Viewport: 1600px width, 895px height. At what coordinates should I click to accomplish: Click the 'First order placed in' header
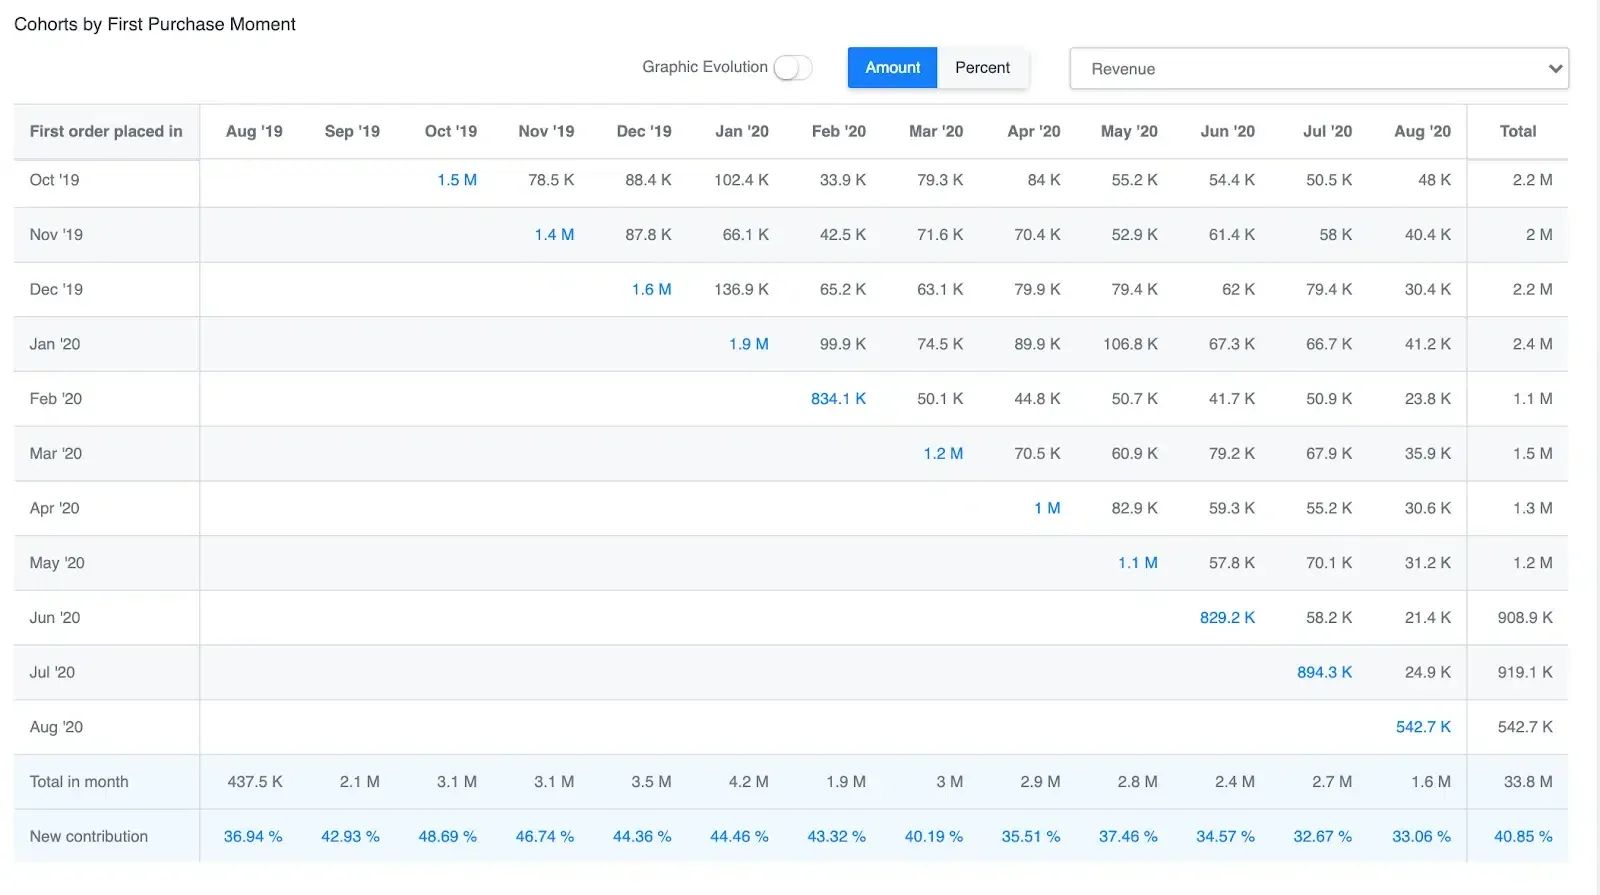point(106,131)
